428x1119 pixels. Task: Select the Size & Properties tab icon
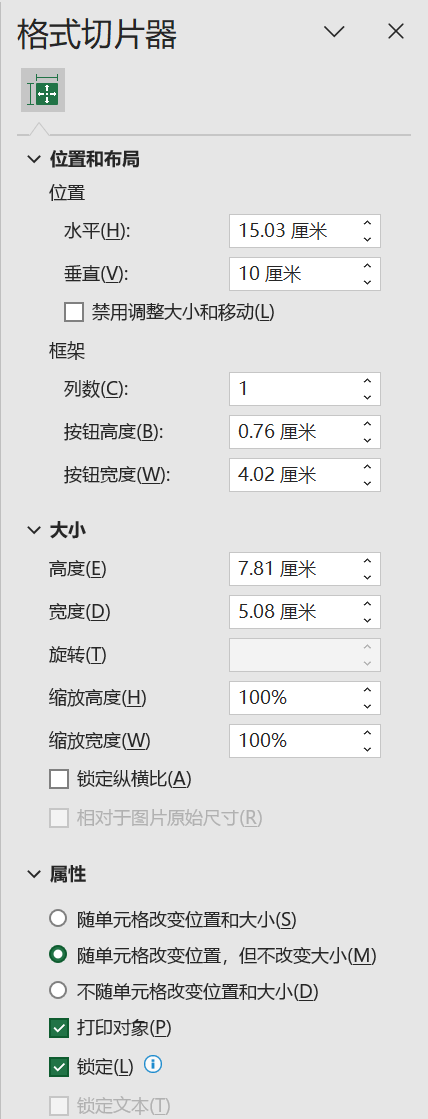click(x=43, y=90)
